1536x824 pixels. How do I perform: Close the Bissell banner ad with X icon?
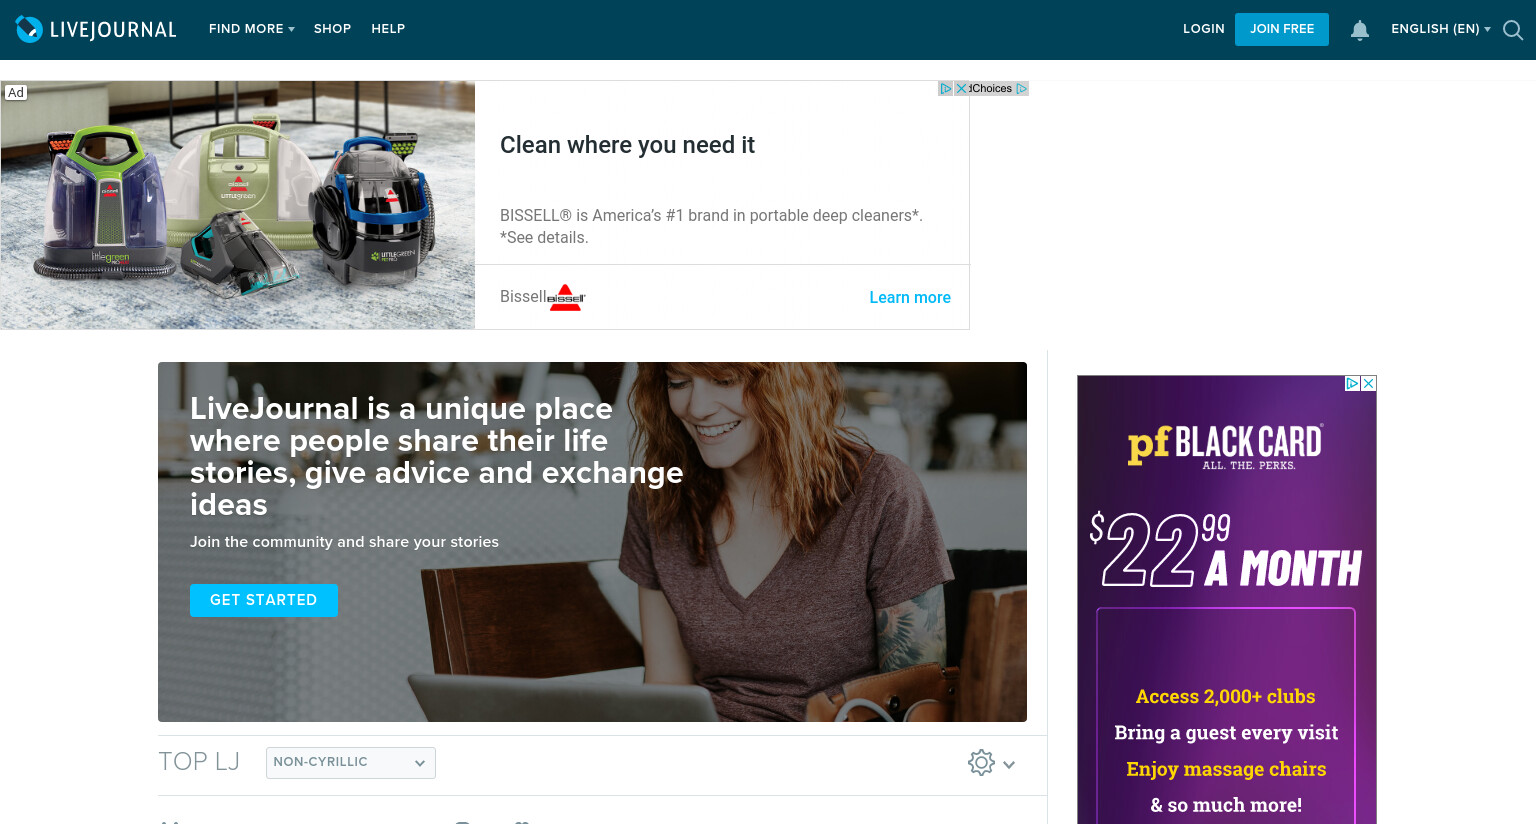pyautogui.click(x=962, y=88)
